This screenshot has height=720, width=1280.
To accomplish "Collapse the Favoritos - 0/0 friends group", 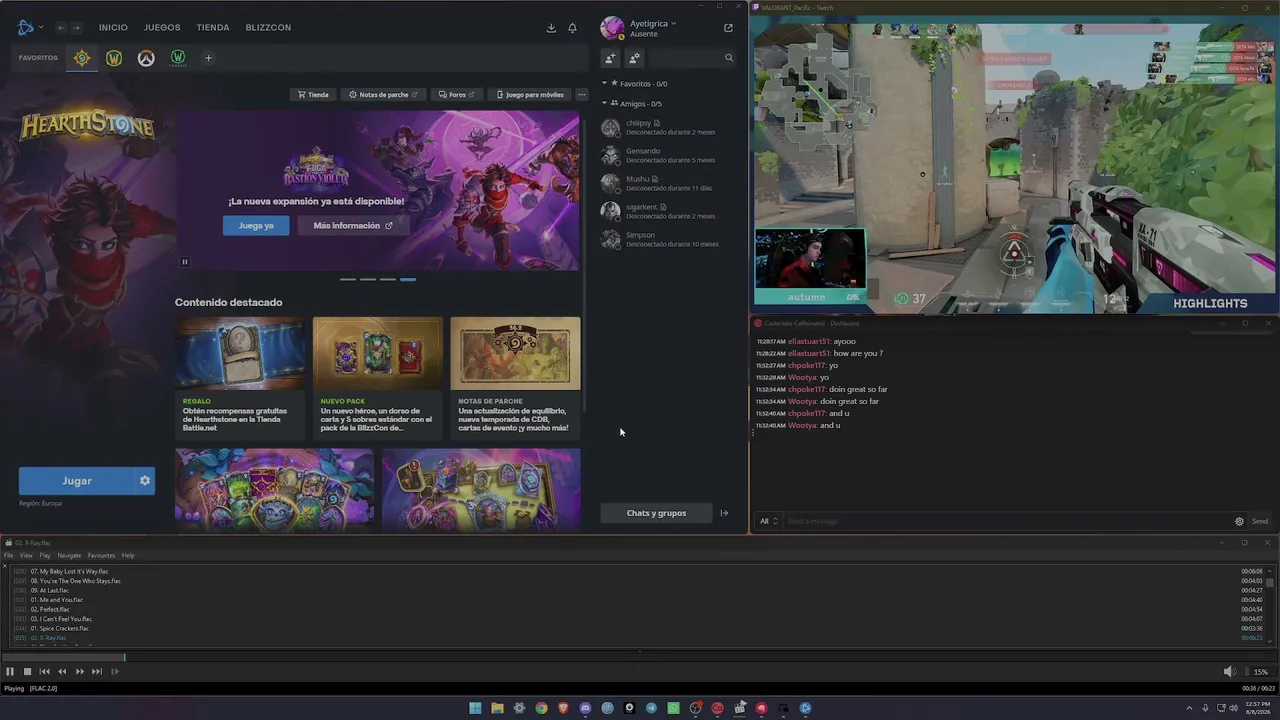I will (x=604, y=84).
